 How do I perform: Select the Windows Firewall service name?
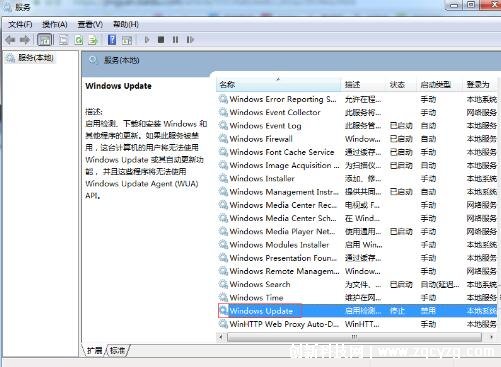(x=261, y=139)
